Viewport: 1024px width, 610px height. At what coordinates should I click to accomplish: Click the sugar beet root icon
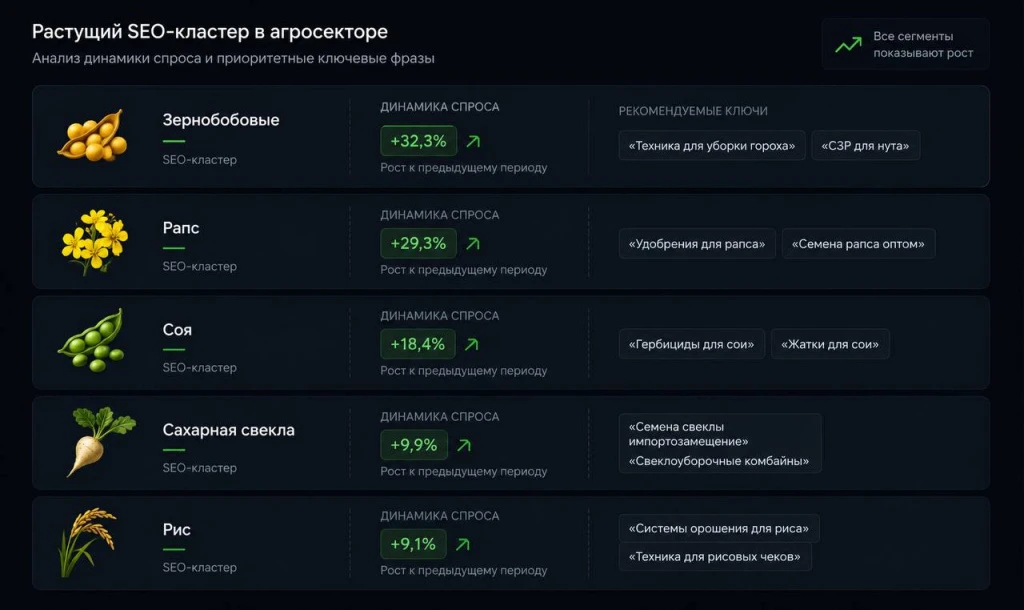pyautogui.click(x=100, y=441)
